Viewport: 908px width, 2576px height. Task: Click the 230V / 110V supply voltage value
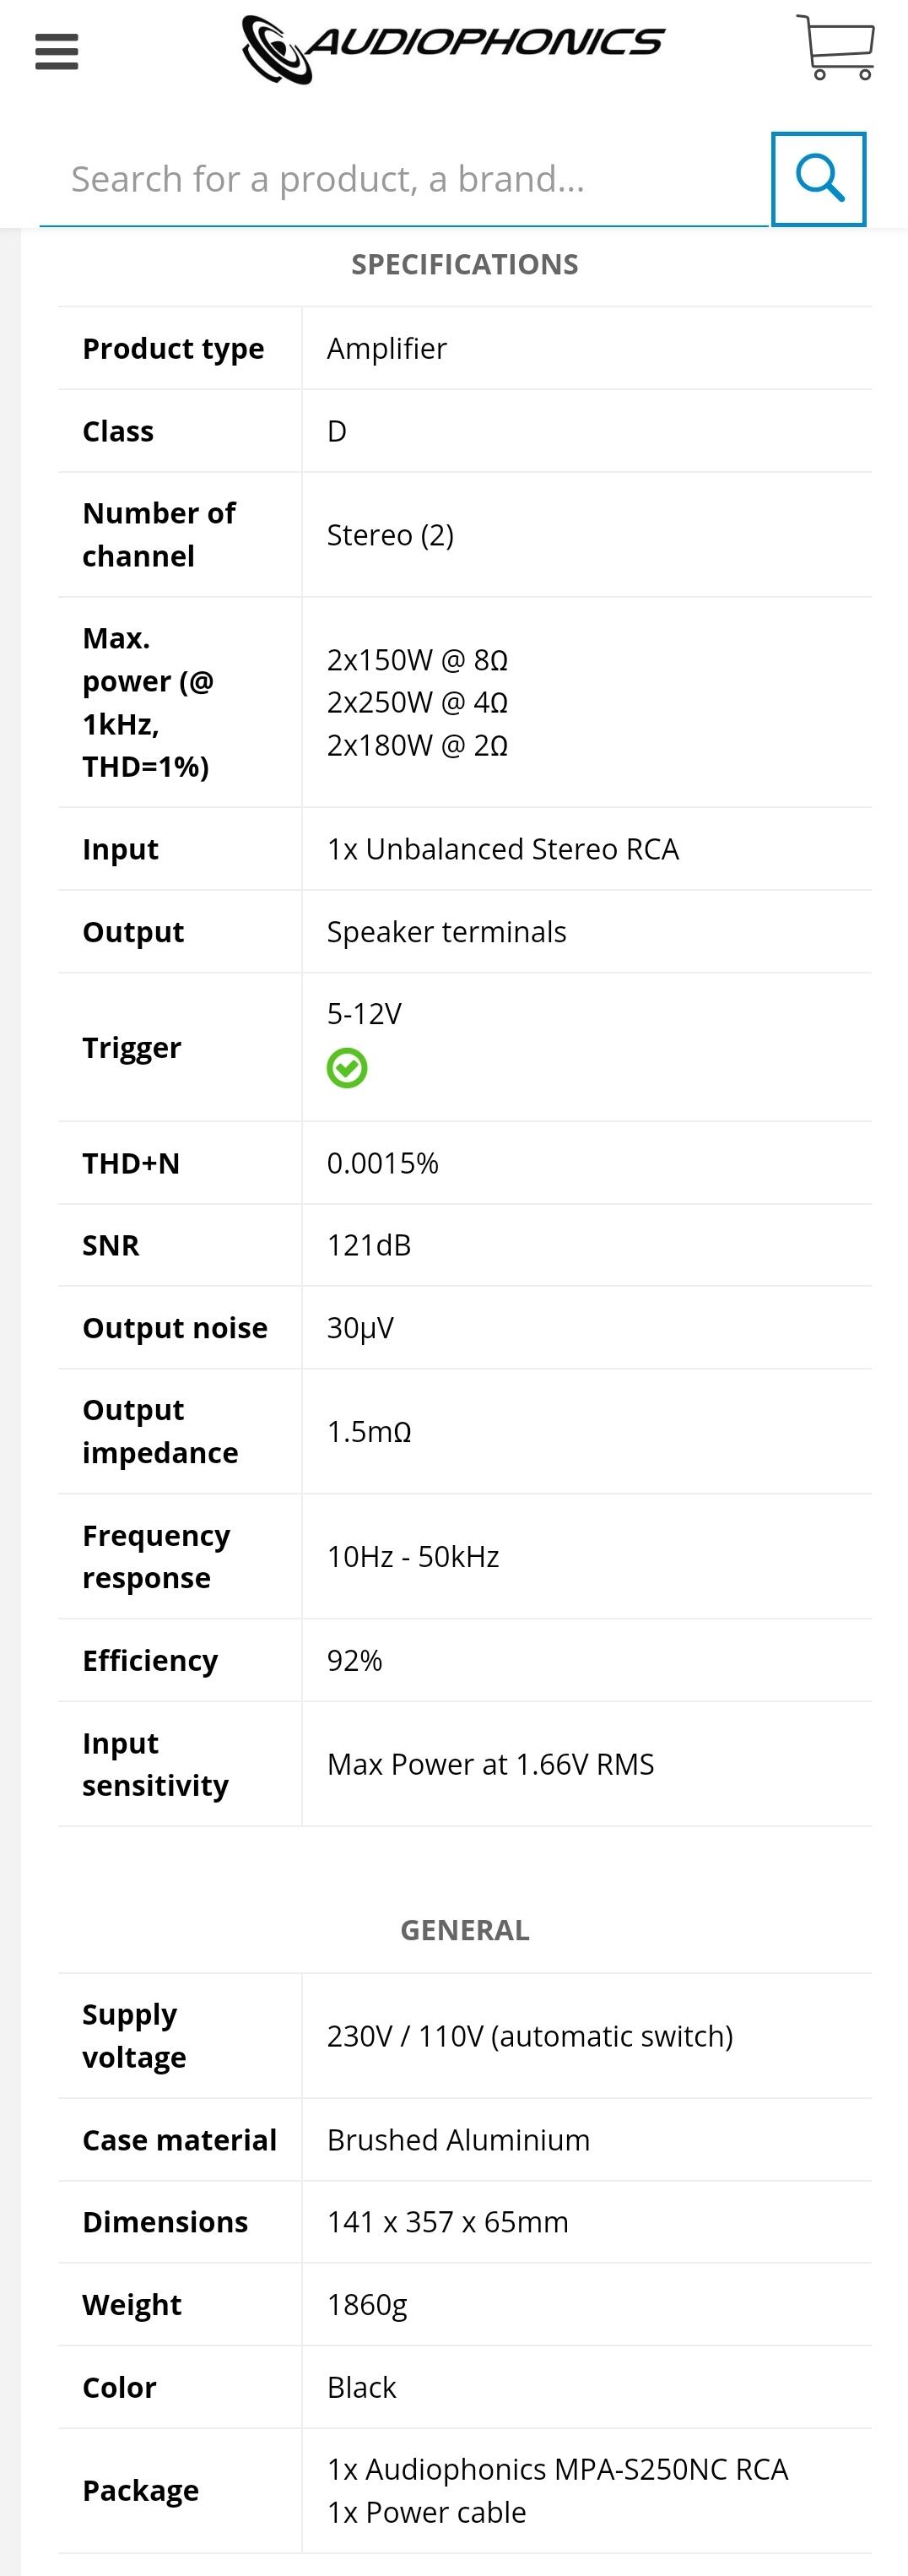[529, 2036]
